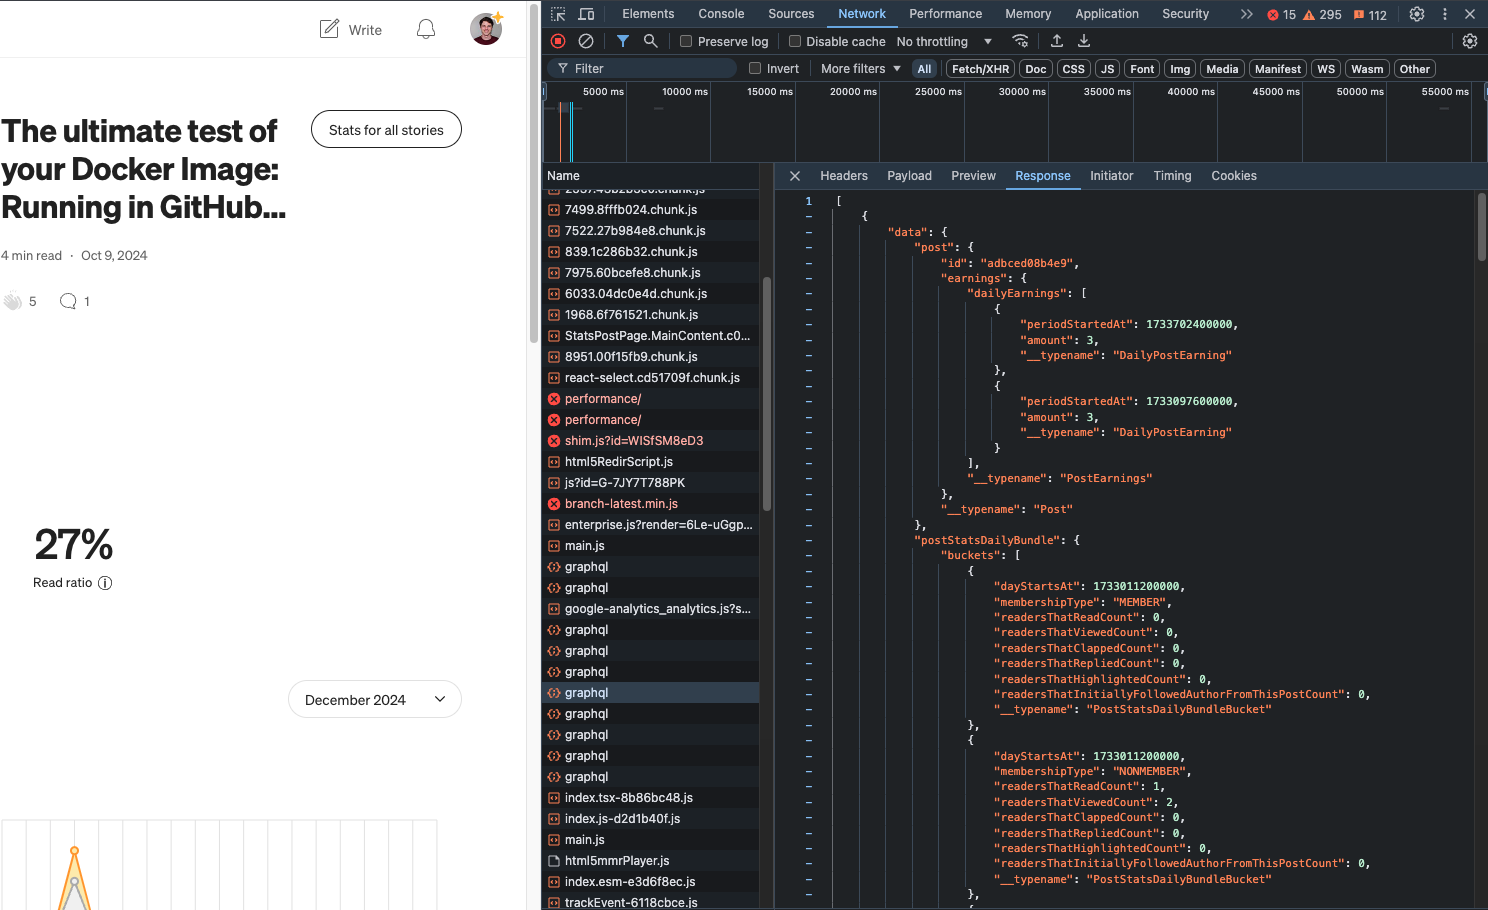Viewport: 1488px width, 910px height.
Task: Click the Medium notification bell icon
Action: click(425, 29)
